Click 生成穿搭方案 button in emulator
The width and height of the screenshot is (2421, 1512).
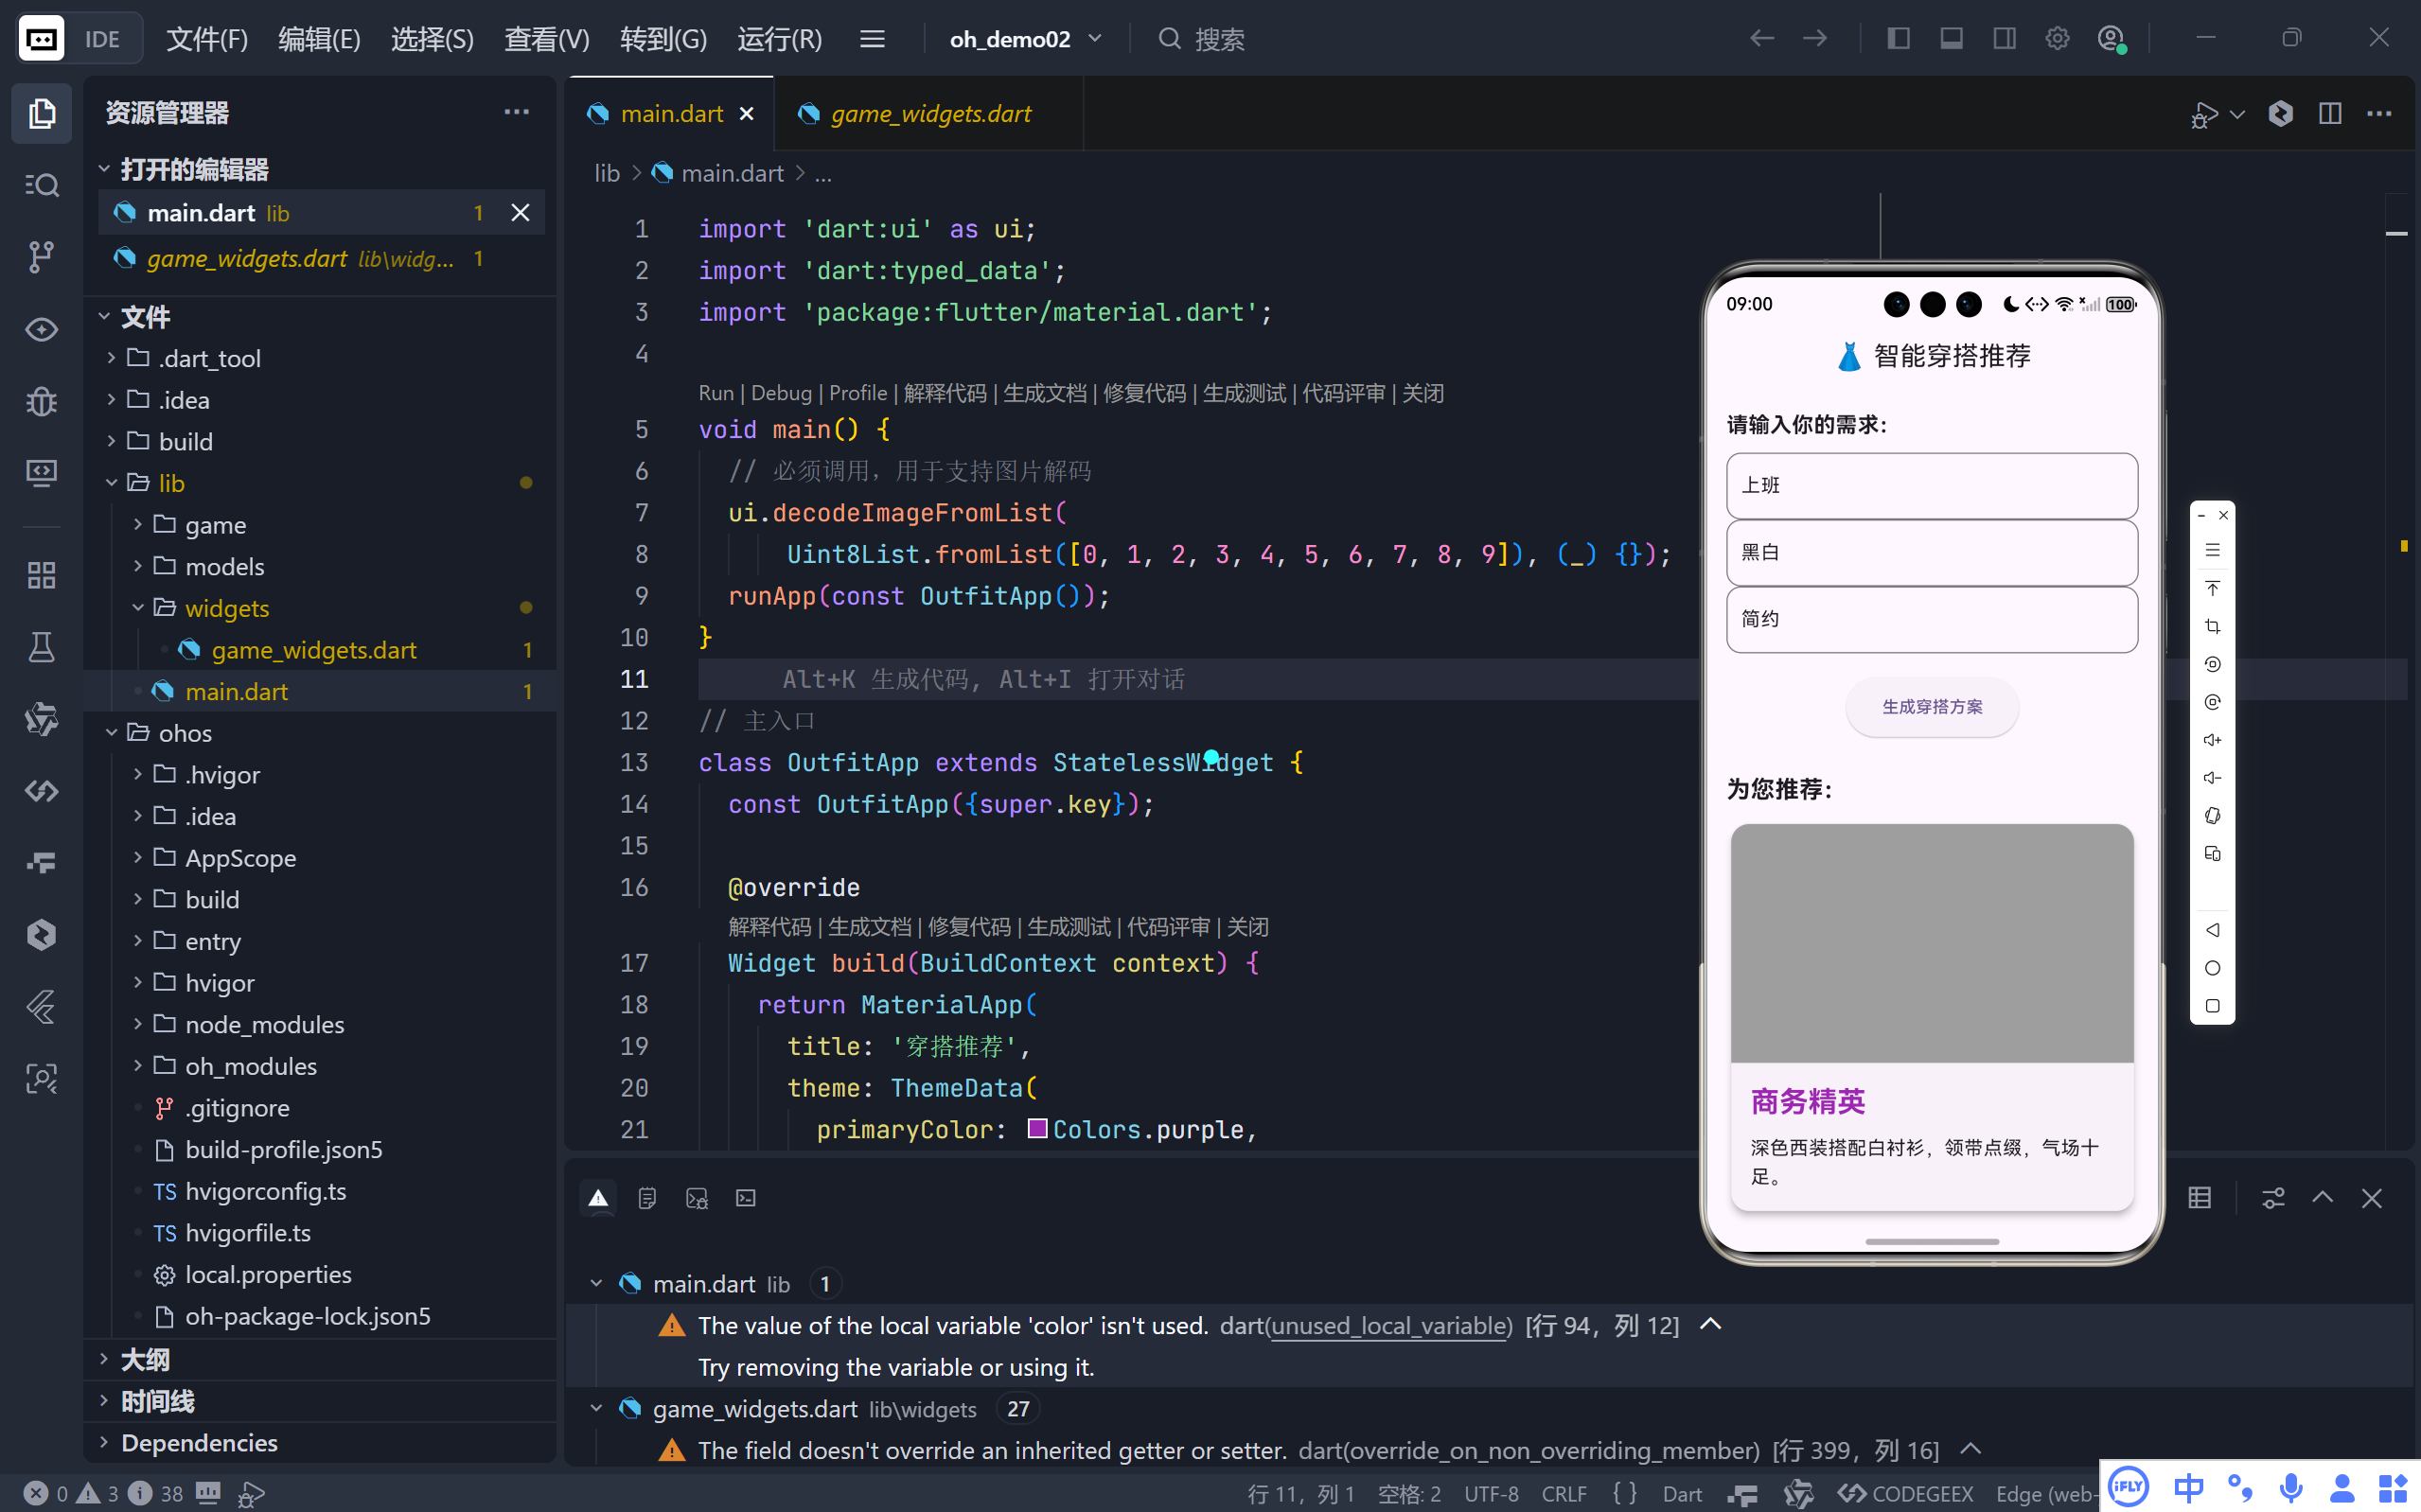pyautogui.click(x=1931, y=706)
